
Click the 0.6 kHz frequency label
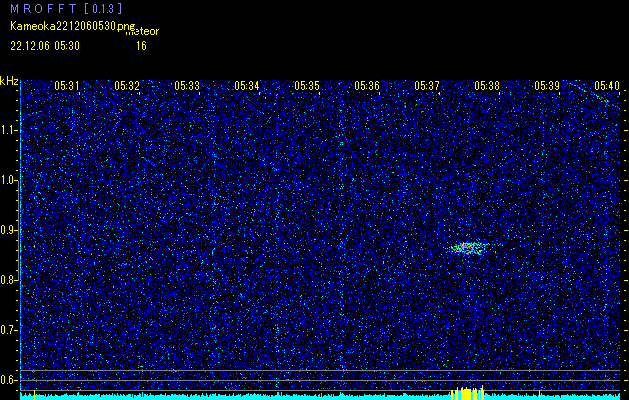(x=8, y=380)
